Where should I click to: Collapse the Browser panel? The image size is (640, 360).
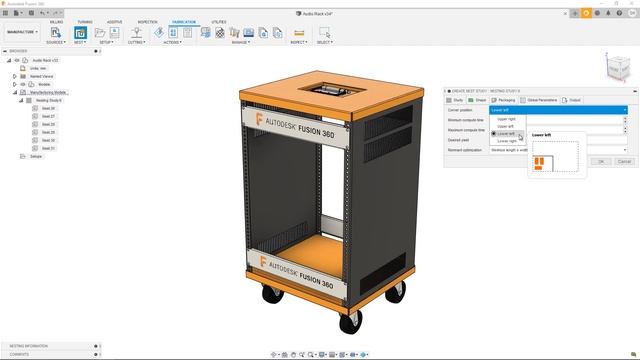click(x=5, y=51)
